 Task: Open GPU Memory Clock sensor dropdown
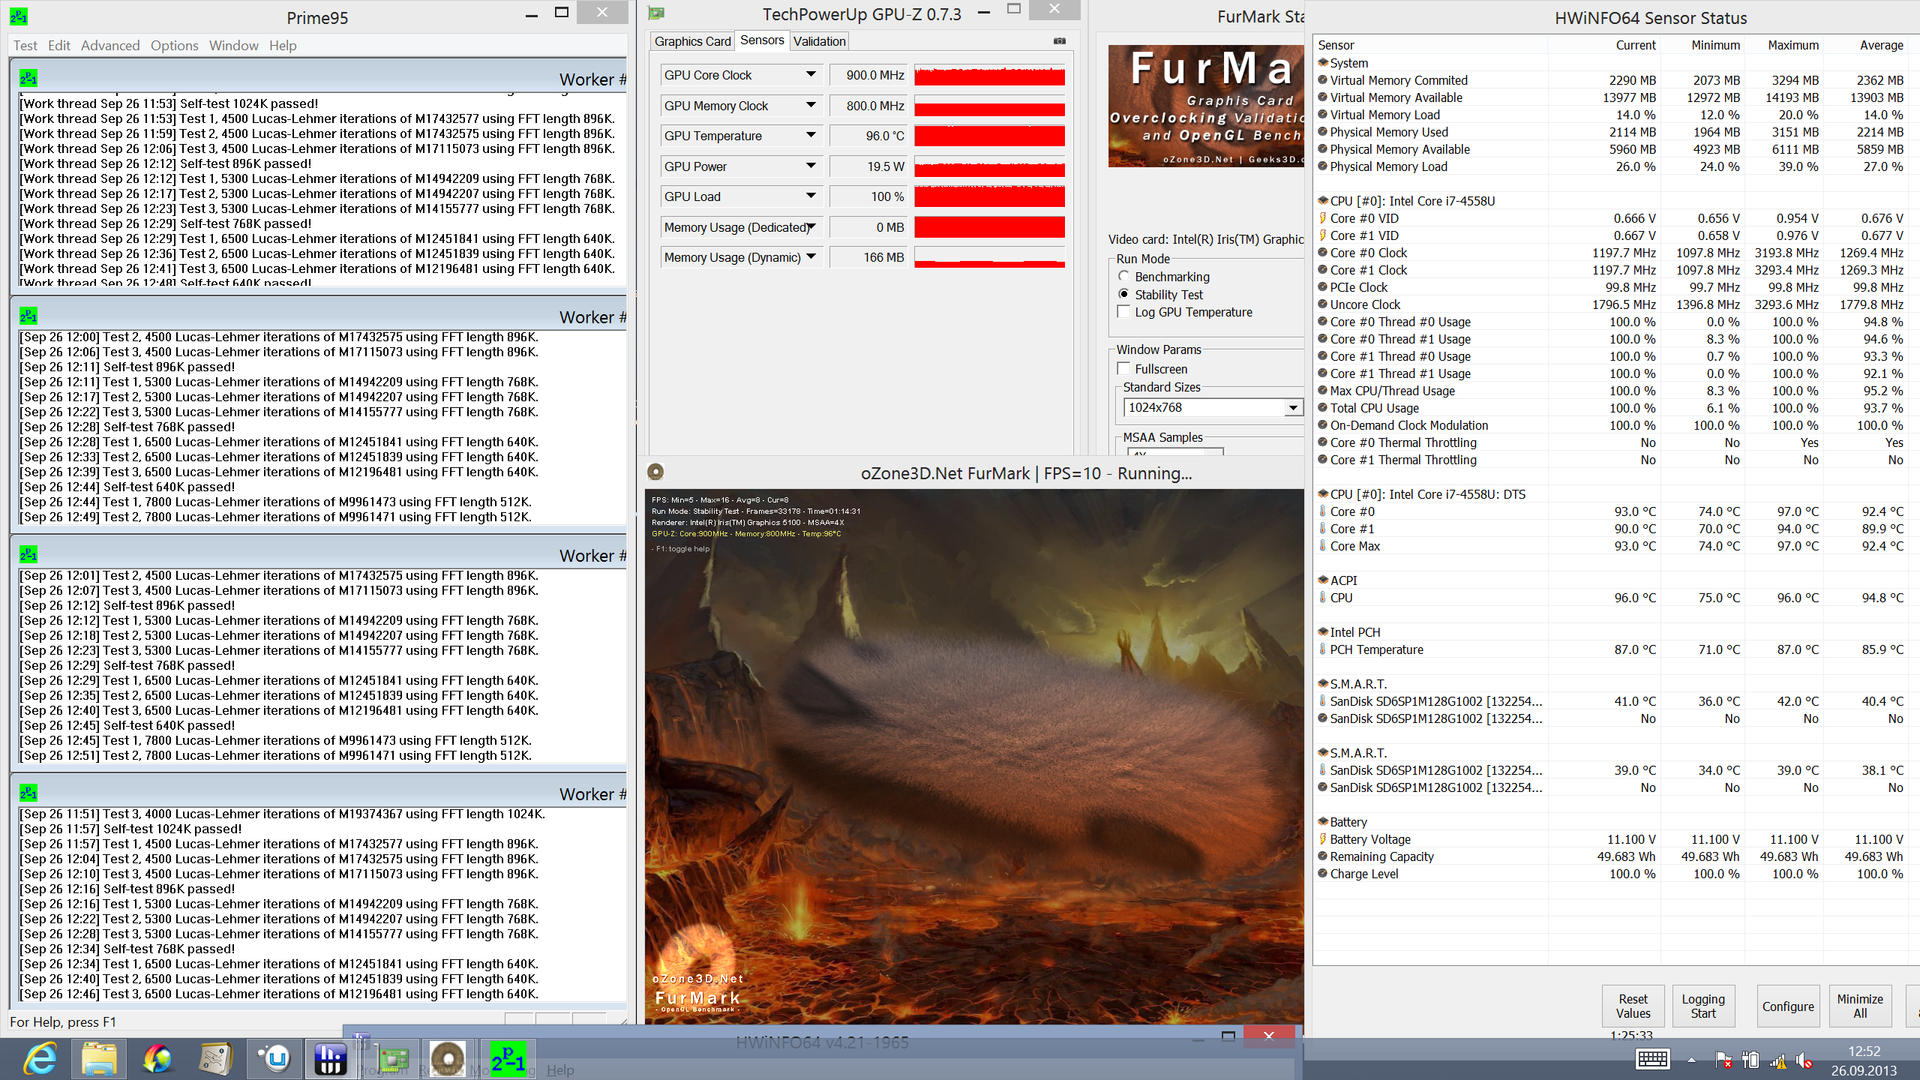click(811, 105)
